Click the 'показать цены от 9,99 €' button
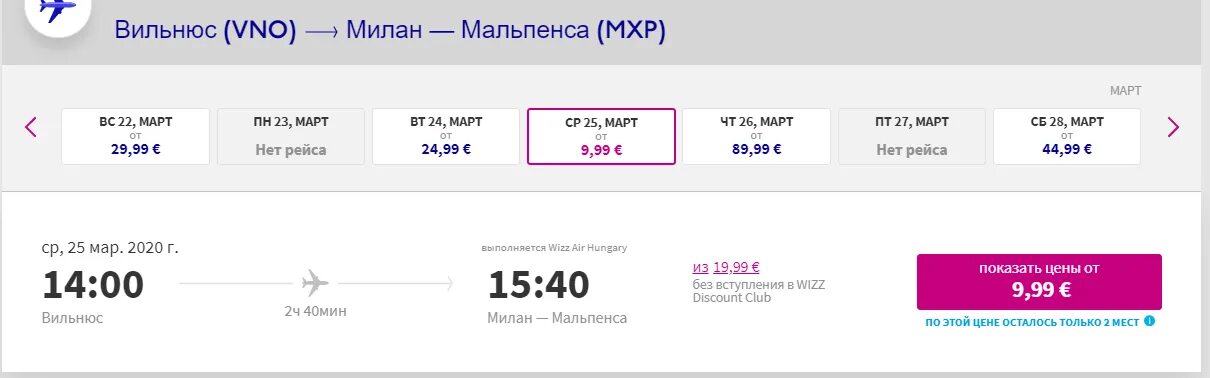The height and width of the screenshot is (378, 1210). pyautogui.click(x=1039, y=282)
